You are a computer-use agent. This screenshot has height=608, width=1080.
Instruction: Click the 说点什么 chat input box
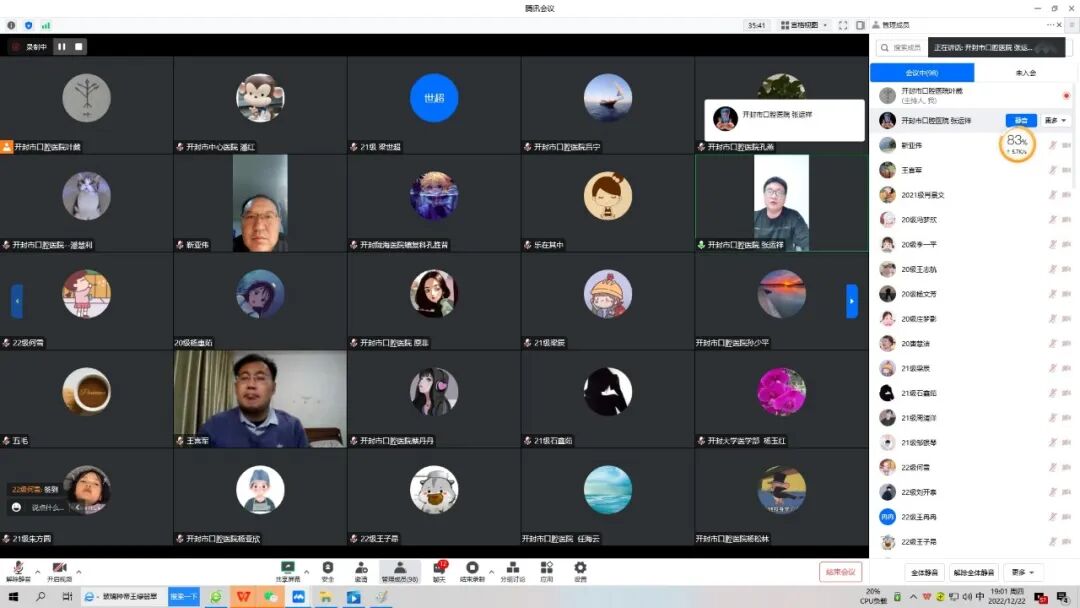[47, 507]
